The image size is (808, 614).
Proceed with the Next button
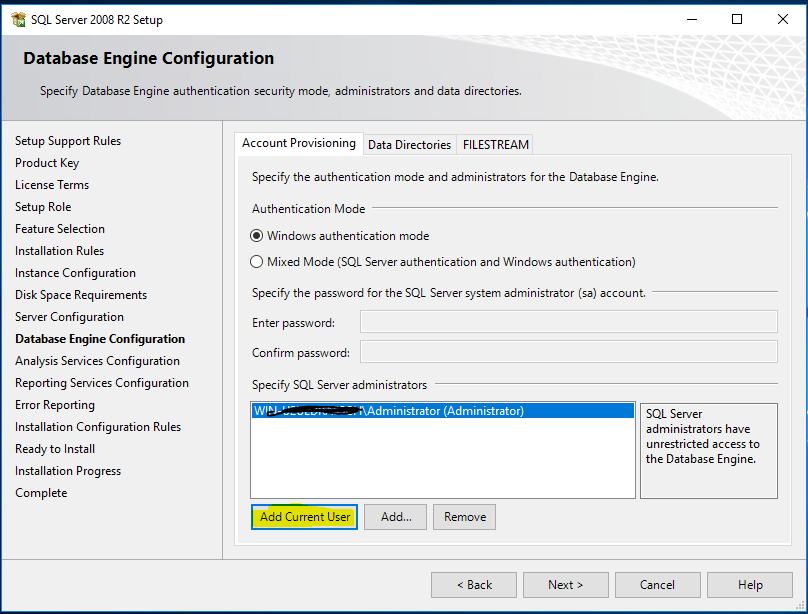point(566,585)
